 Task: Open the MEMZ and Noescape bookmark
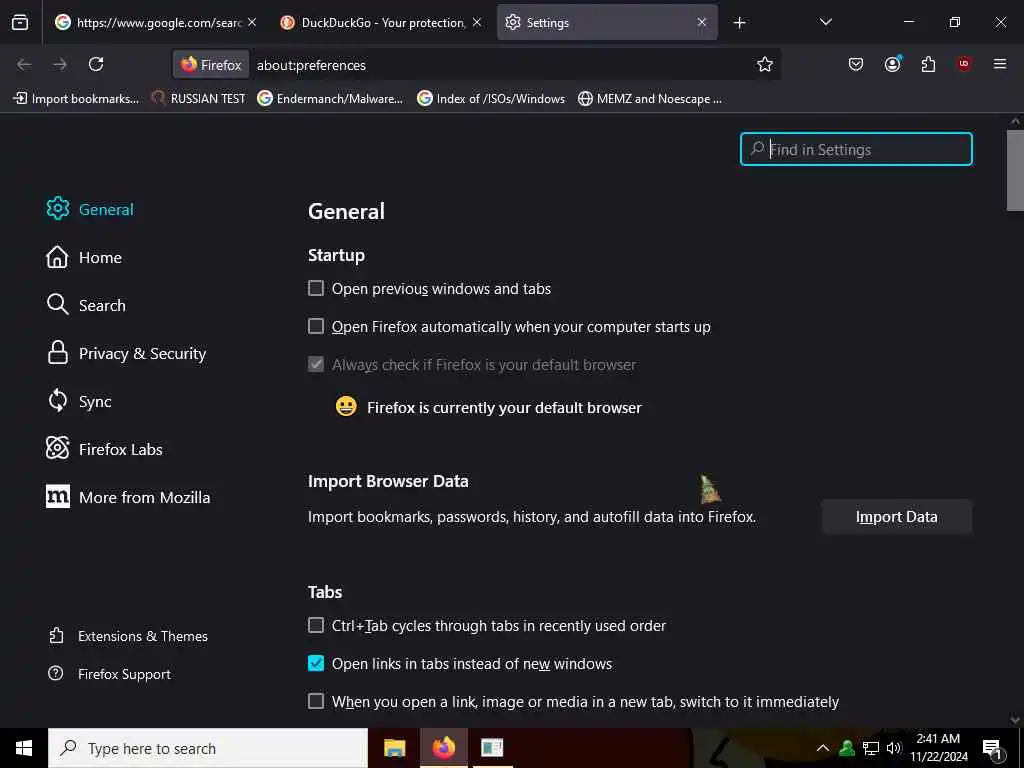click(650, 99)
